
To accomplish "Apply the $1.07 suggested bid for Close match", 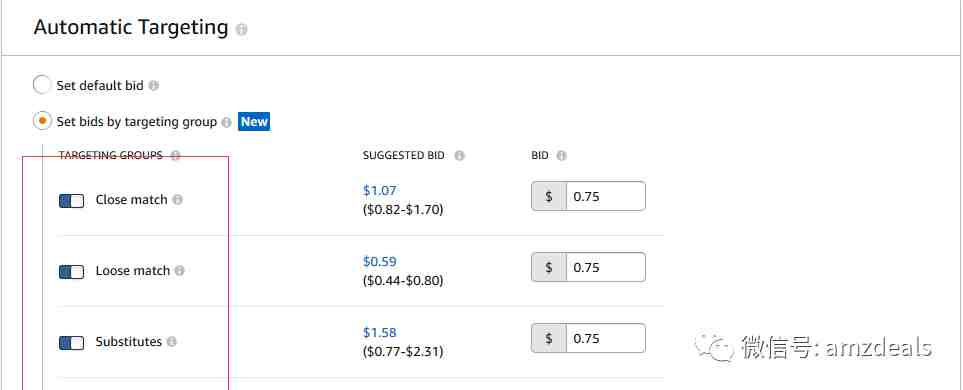I will click(x=380, y=190).
